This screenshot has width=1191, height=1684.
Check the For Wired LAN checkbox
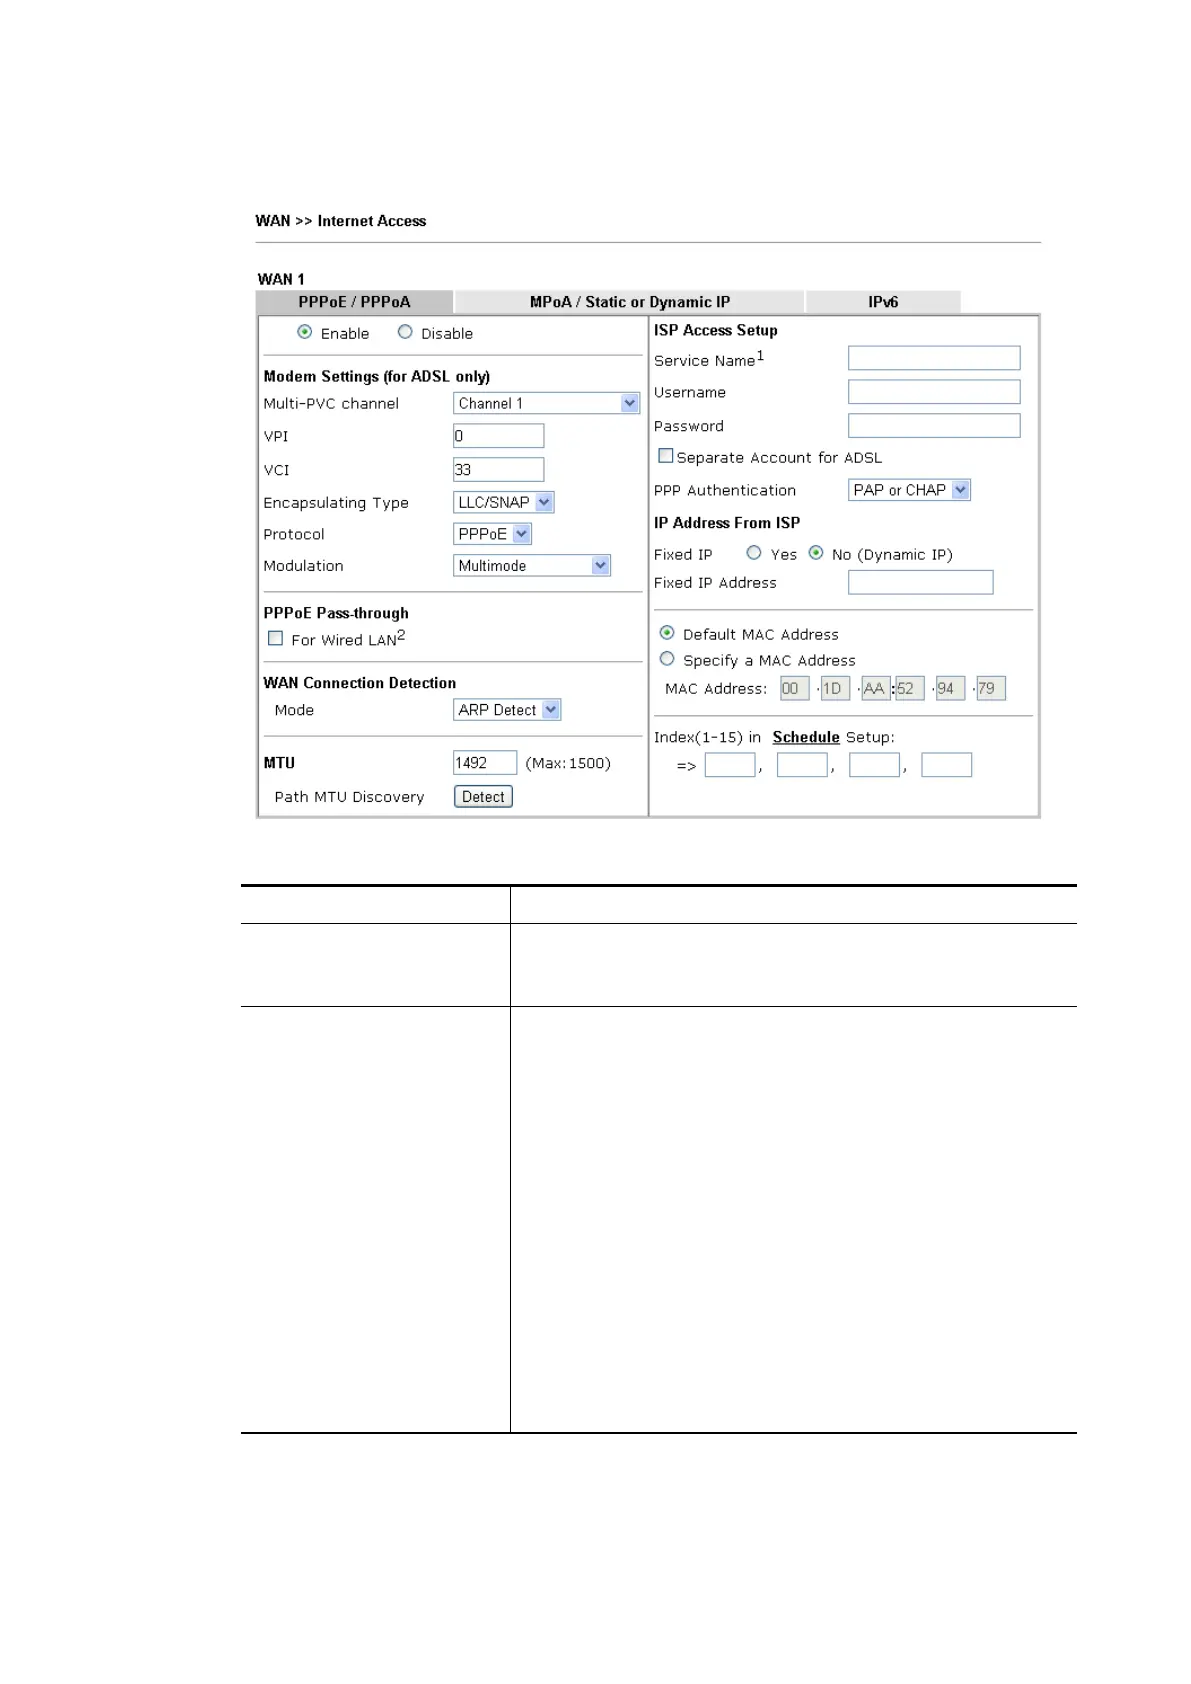pyautogui.click(x=276, y=638)
